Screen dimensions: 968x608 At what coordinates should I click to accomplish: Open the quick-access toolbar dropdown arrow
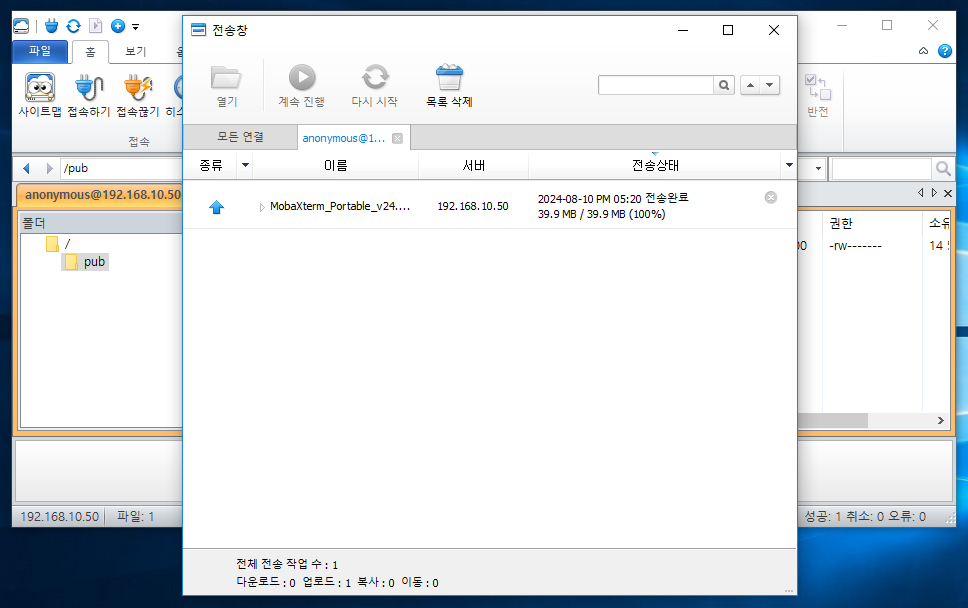pos(135,27)
